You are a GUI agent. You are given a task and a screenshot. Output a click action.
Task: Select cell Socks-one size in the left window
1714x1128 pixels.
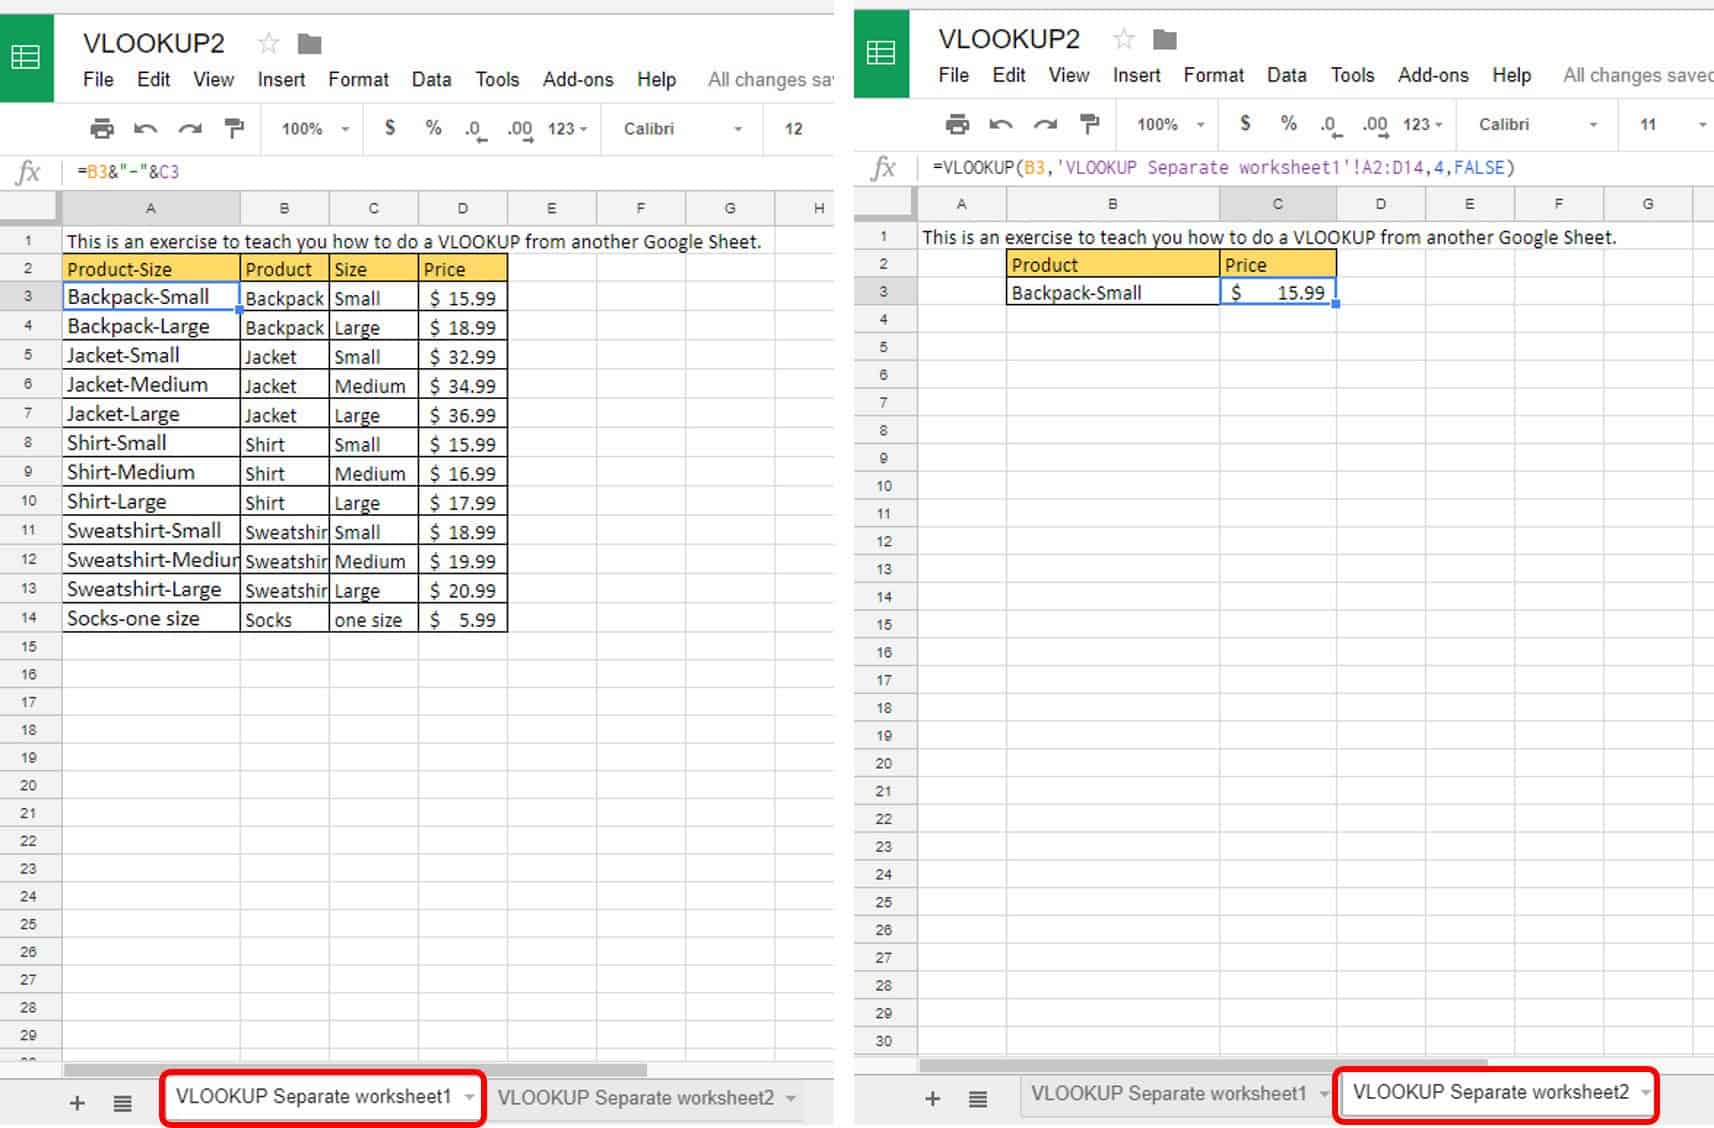pos(151,618)
